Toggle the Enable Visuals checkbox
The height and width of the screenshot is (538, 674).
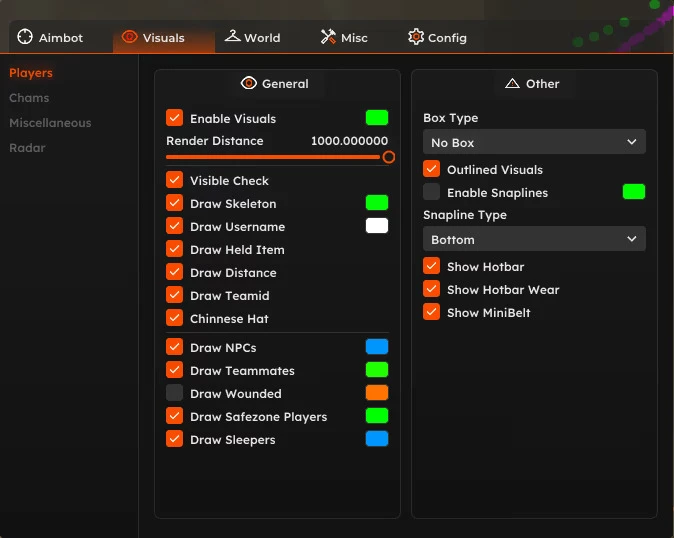[175, 118]
